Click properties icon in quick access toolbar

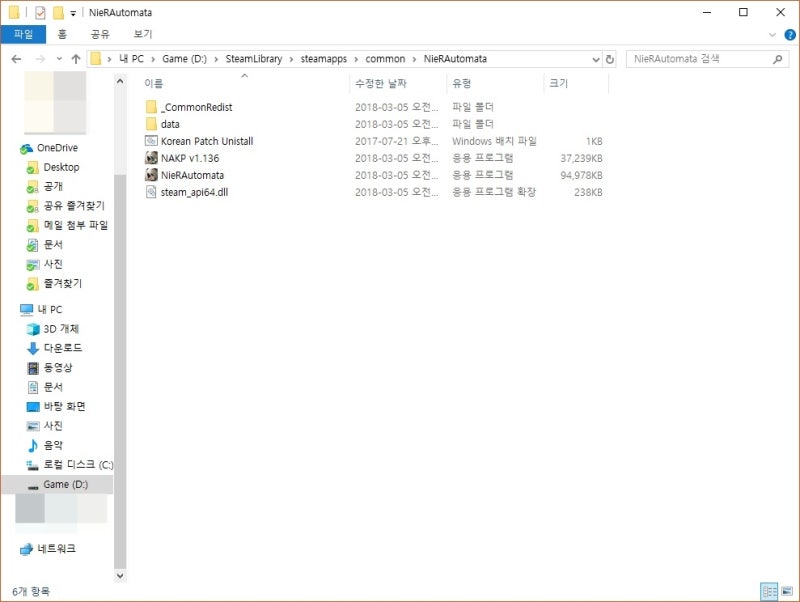click(x=40, y=12)
